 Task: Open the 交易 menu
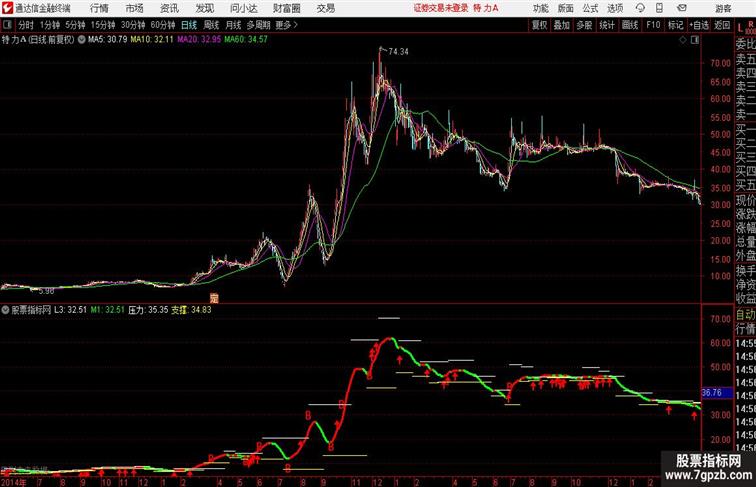point(325,8)
